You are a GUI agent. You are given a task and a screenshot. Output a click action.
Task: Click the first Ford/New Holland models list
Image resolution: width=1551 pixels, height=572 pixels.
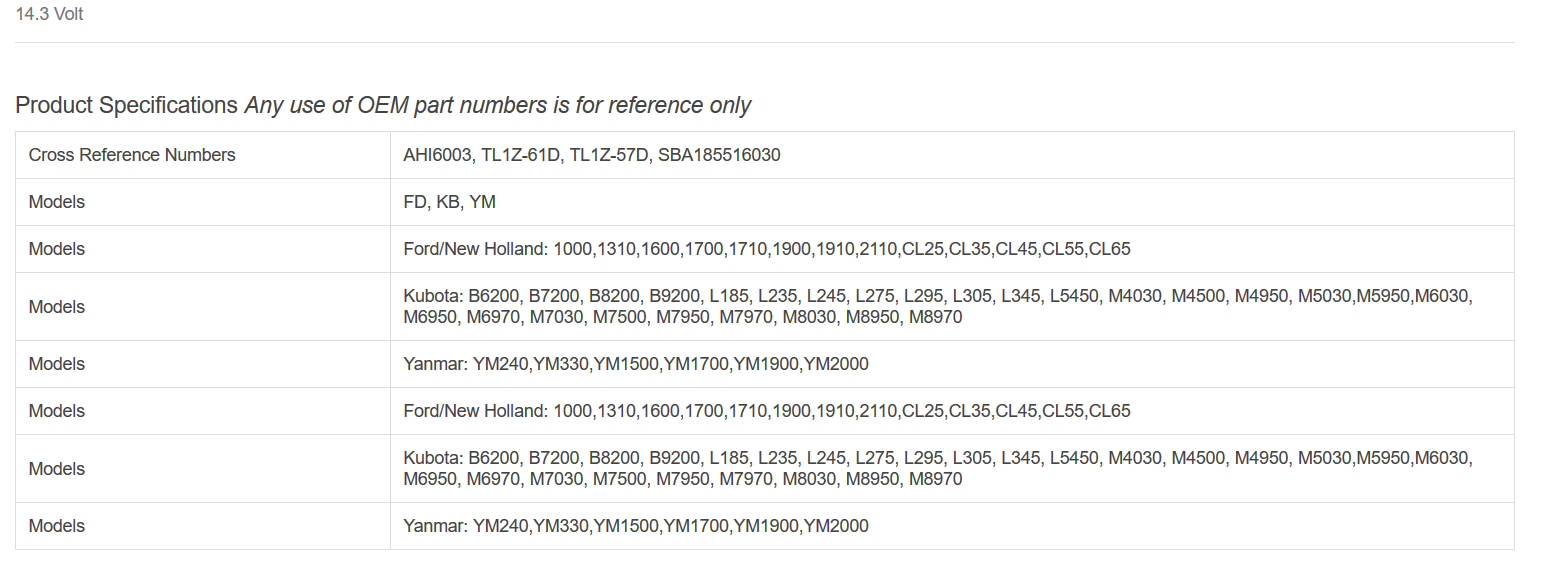click(x=766, y=249)
